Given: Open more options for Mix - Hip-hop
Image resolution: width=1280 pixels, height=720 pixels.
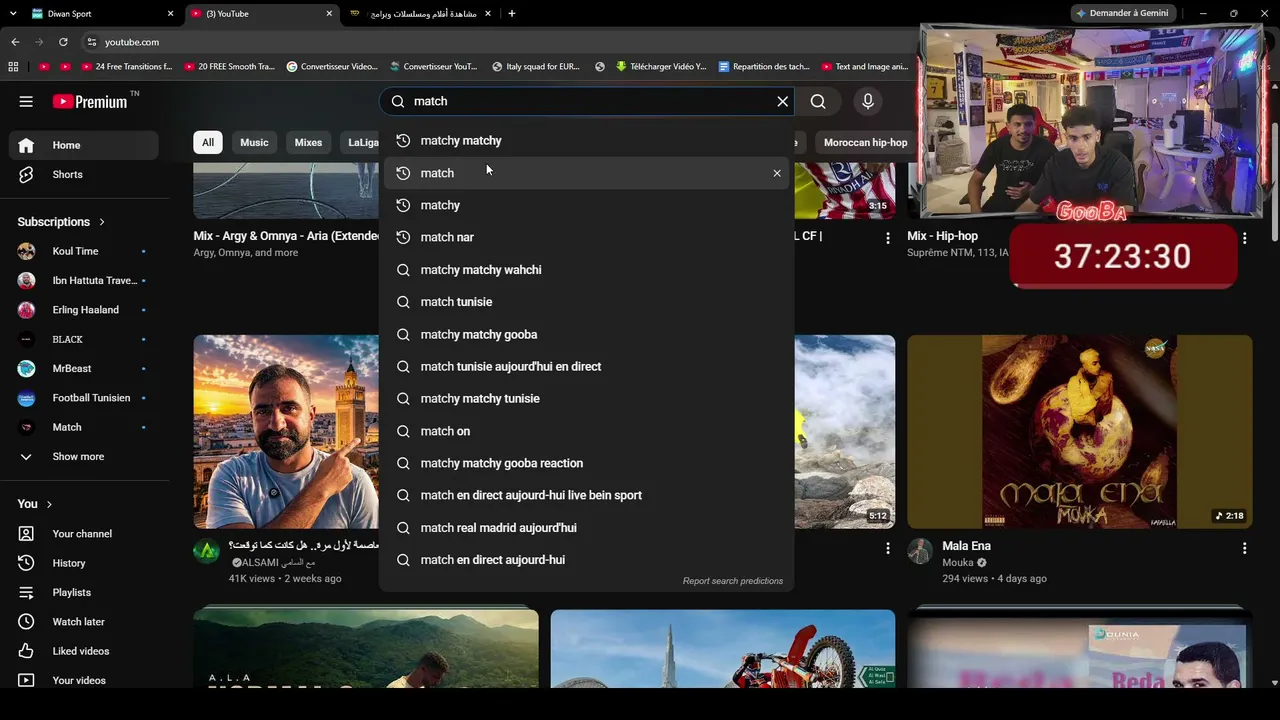Looking at the screenshot, I should 1244,238.
